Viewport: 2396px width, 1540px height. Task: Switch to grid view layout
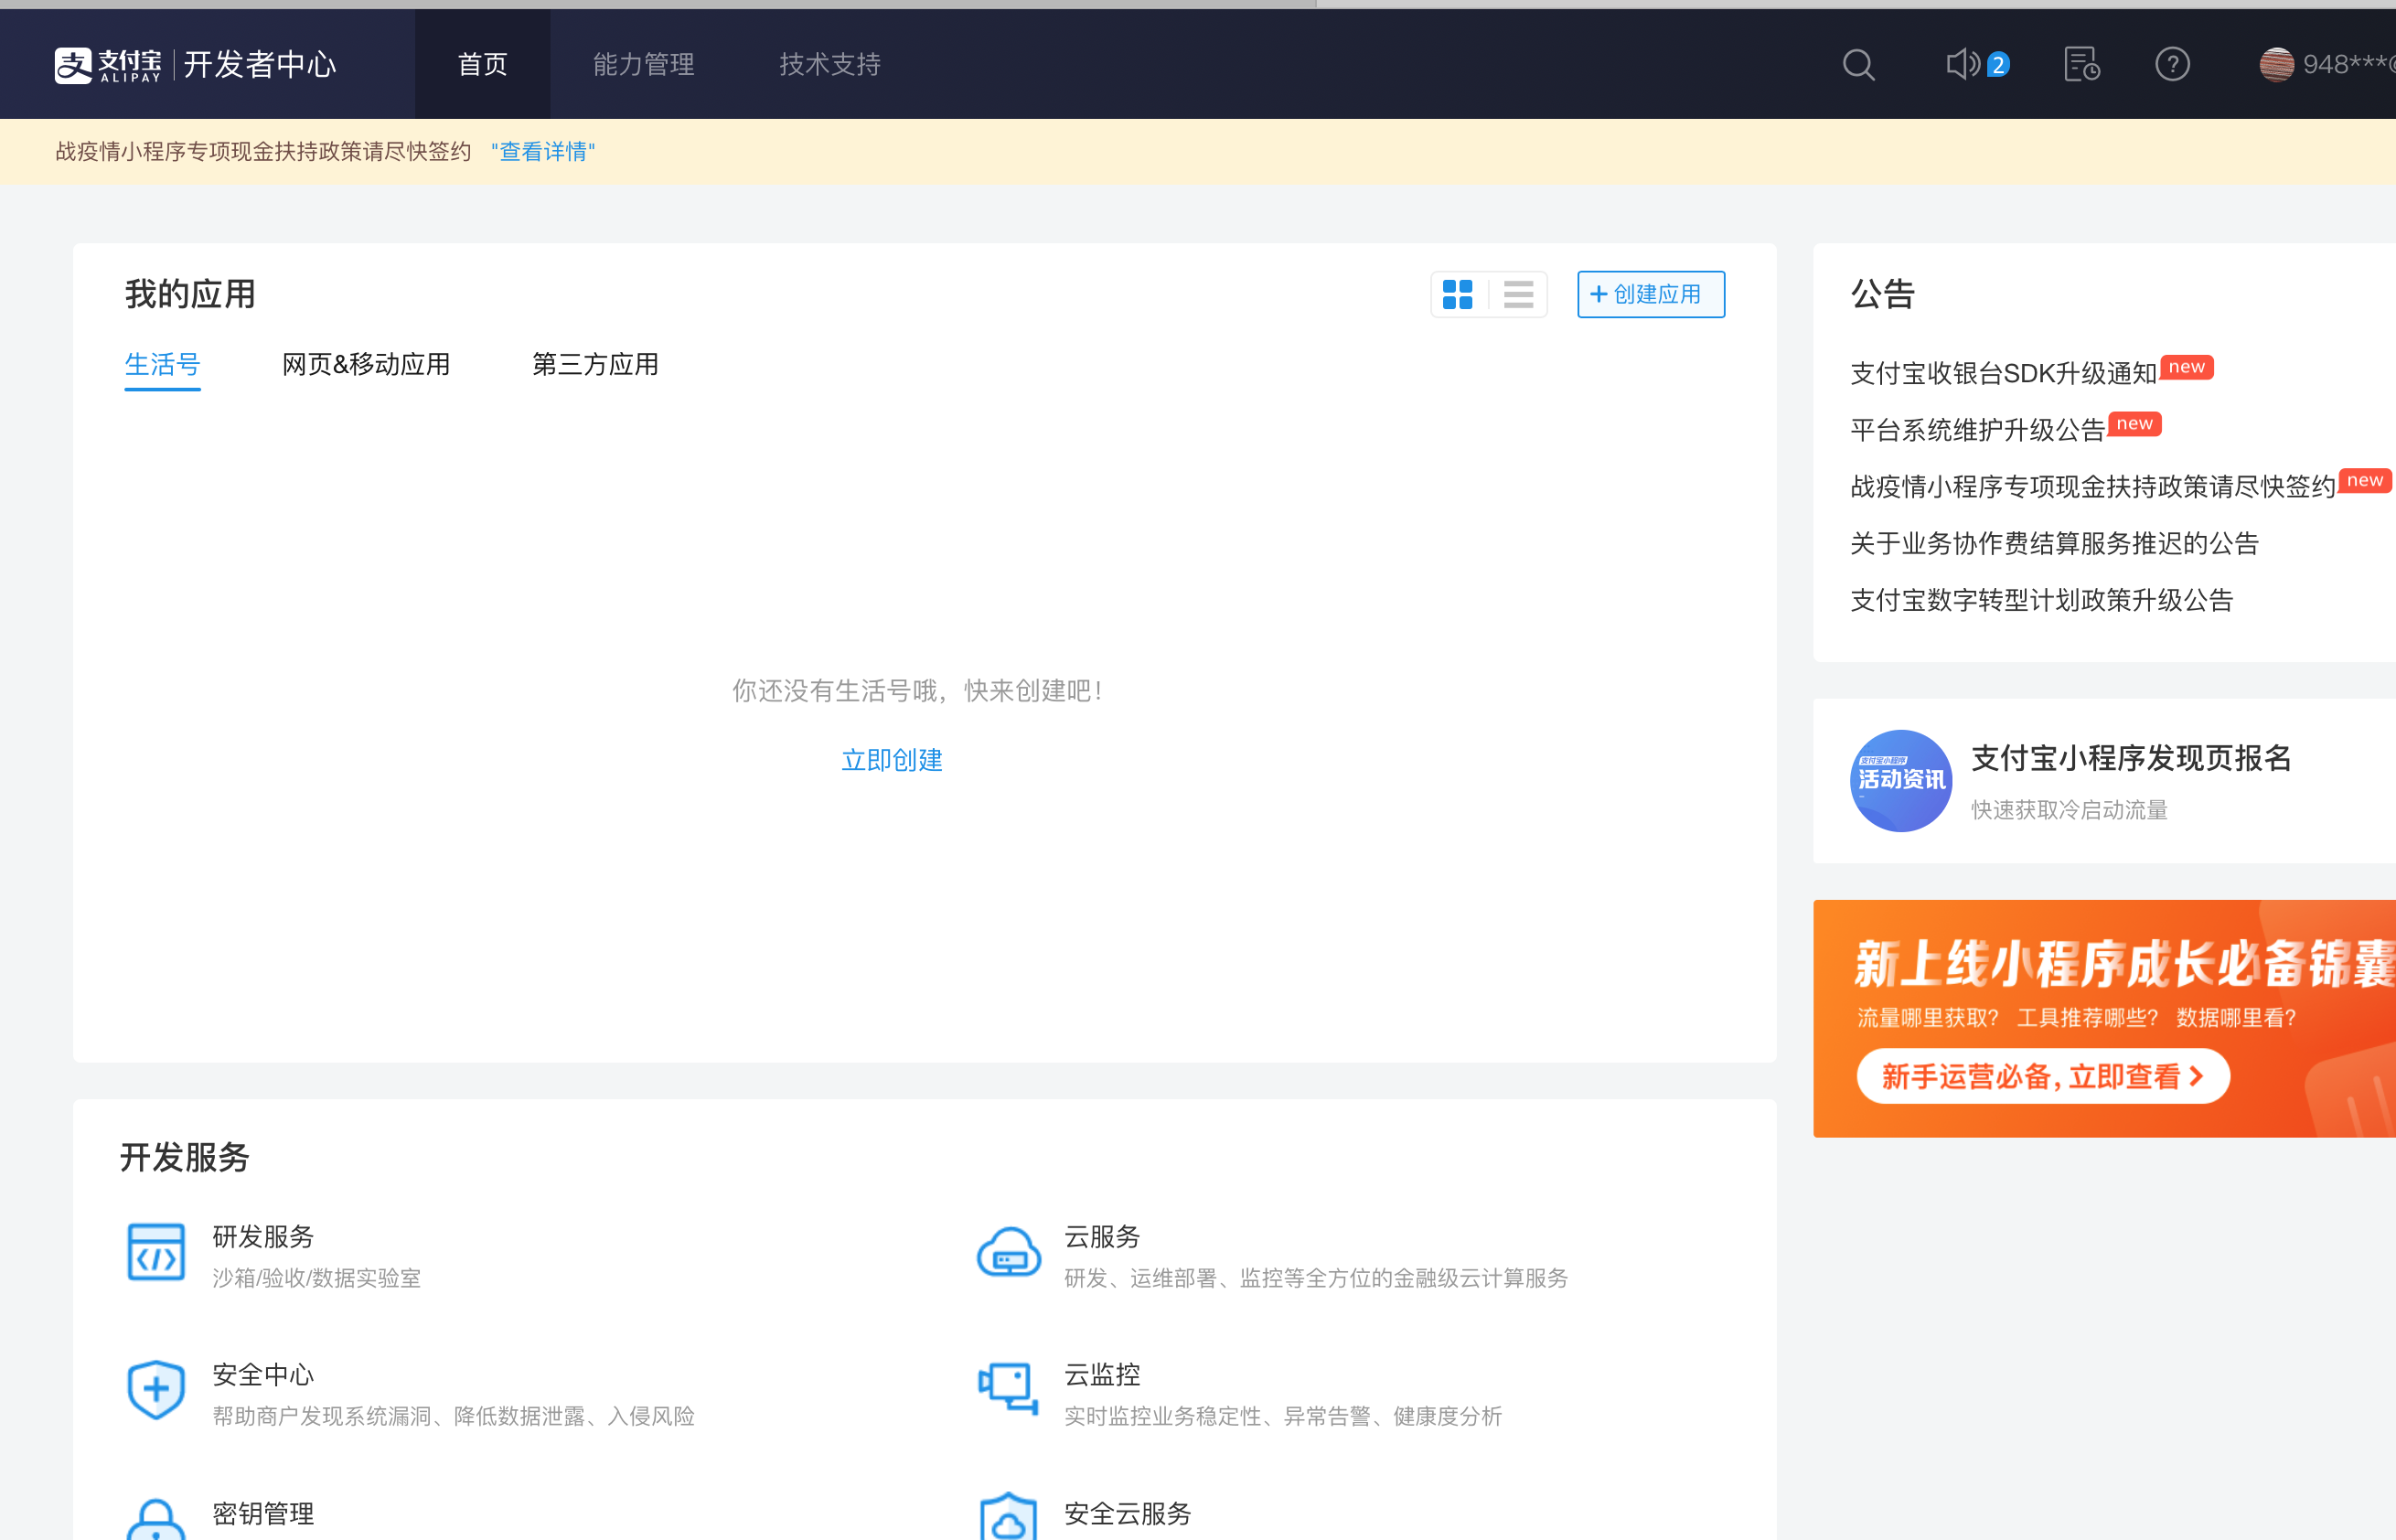click(1458, 294)
